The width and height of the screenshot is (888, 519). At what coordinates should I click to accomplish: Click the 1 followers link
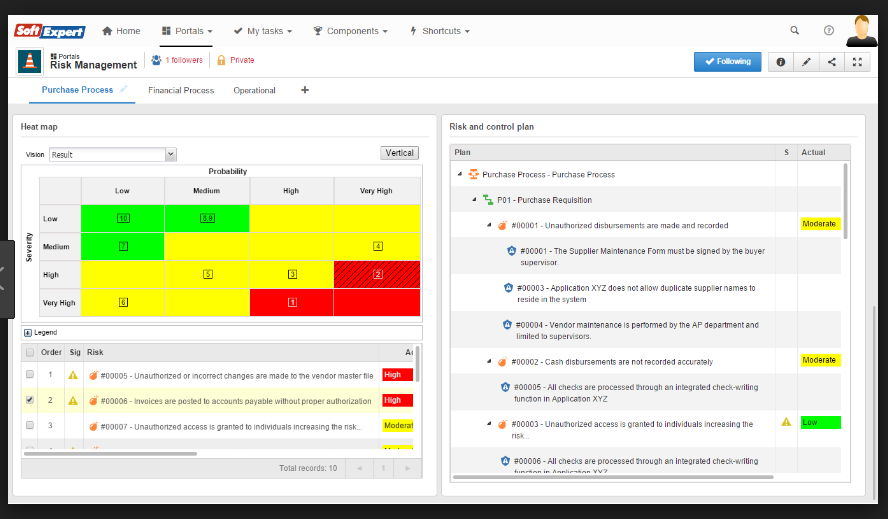point(177,61)
